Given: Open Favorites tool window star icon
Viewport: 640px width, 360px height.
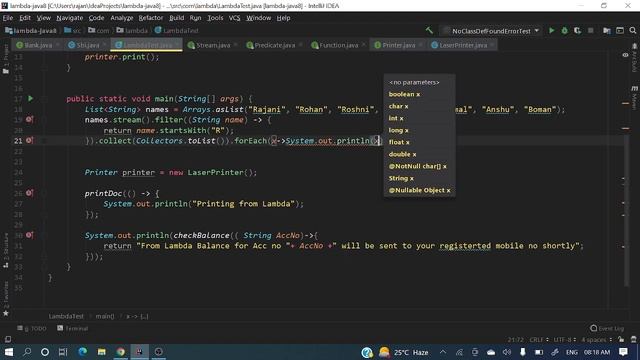Looking at the screenshot, I should 6,313.
